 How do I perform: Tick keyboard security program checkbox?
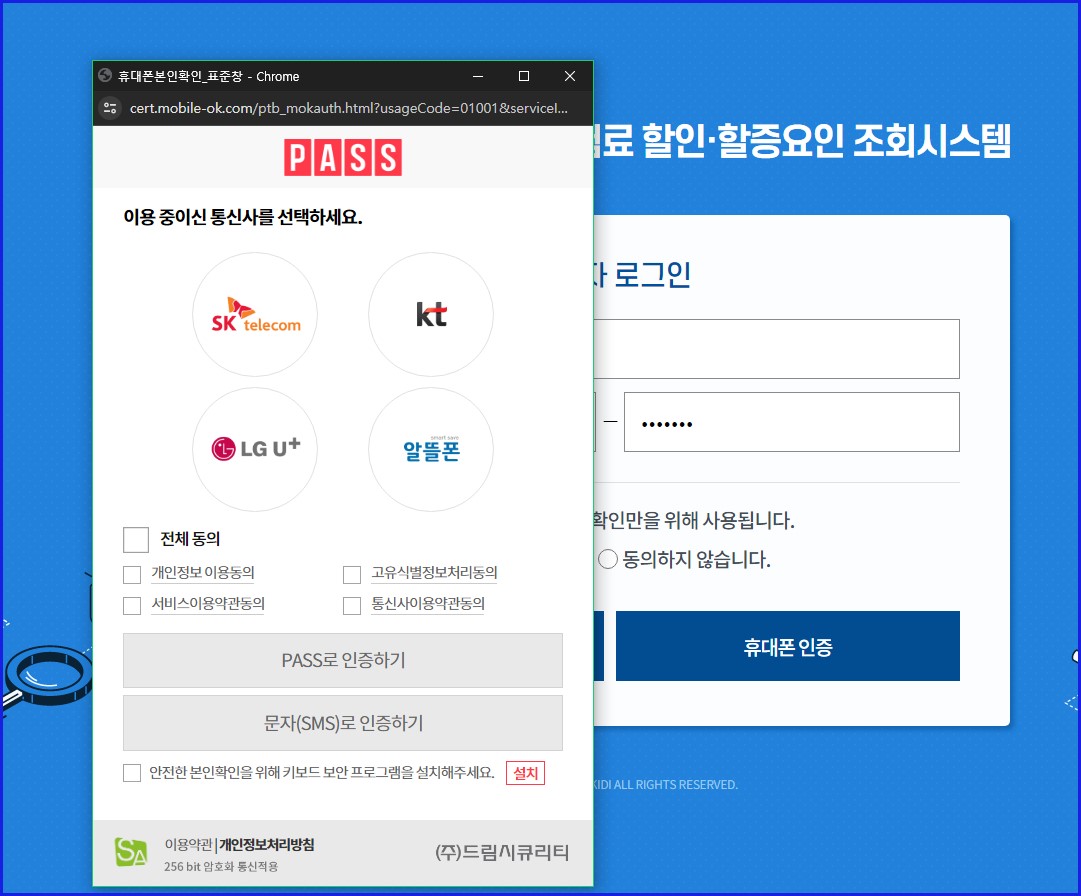pos(132,773)
